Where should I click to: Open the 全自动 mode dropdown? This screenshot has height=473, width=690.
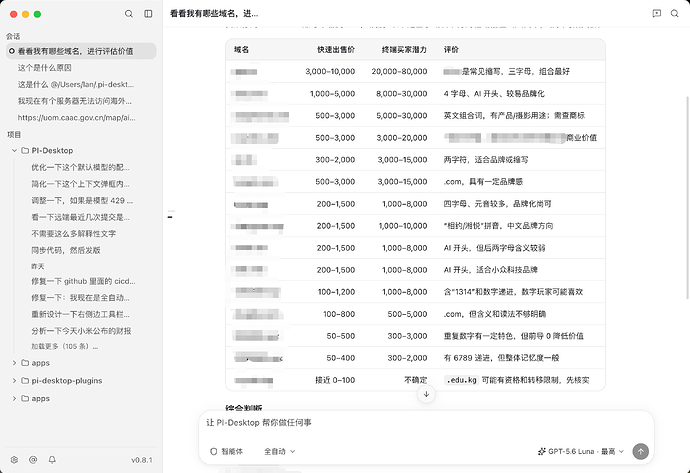tap(279, 451)
